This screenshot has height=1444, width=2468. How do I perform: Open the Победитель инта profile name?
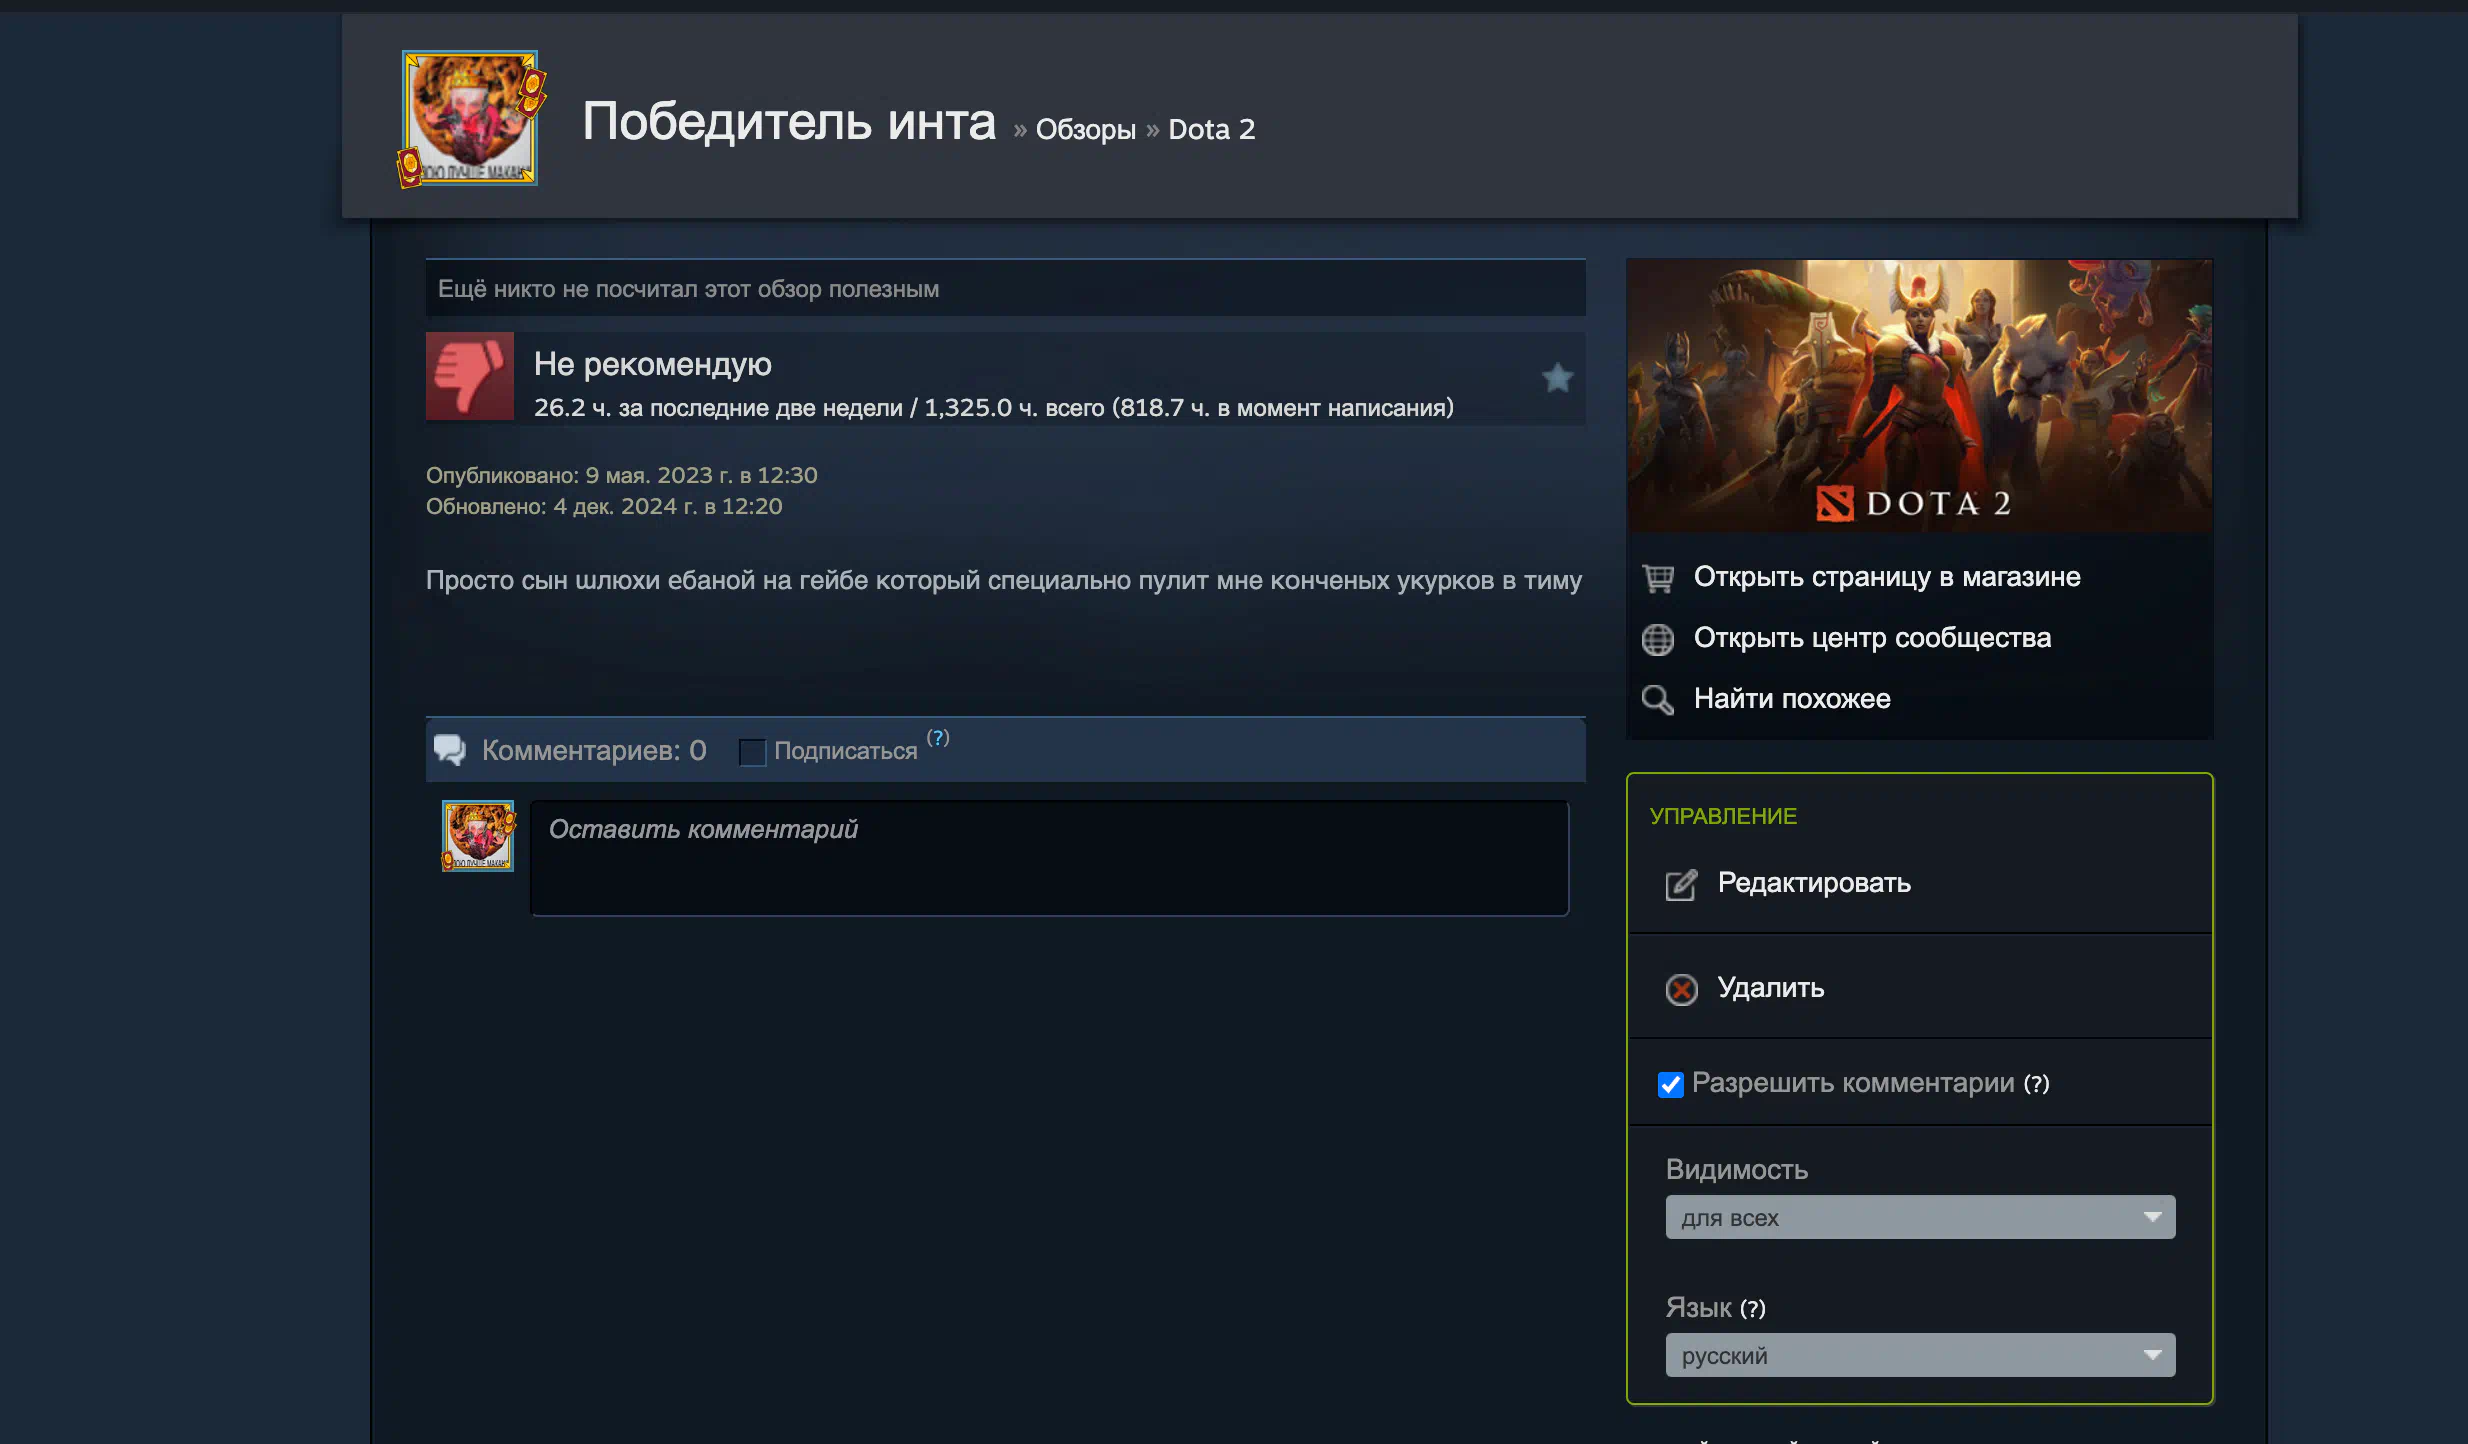click(789, 122)
